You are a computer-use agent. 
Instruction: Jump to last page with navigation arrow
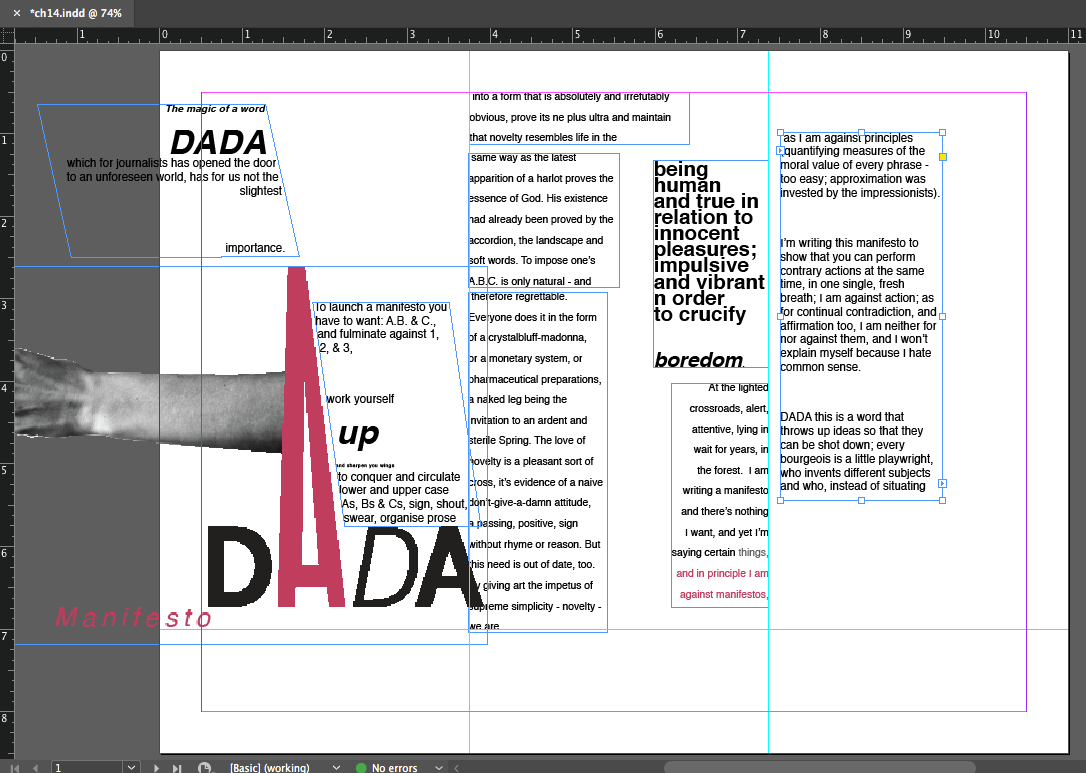[x=177, y=767]
